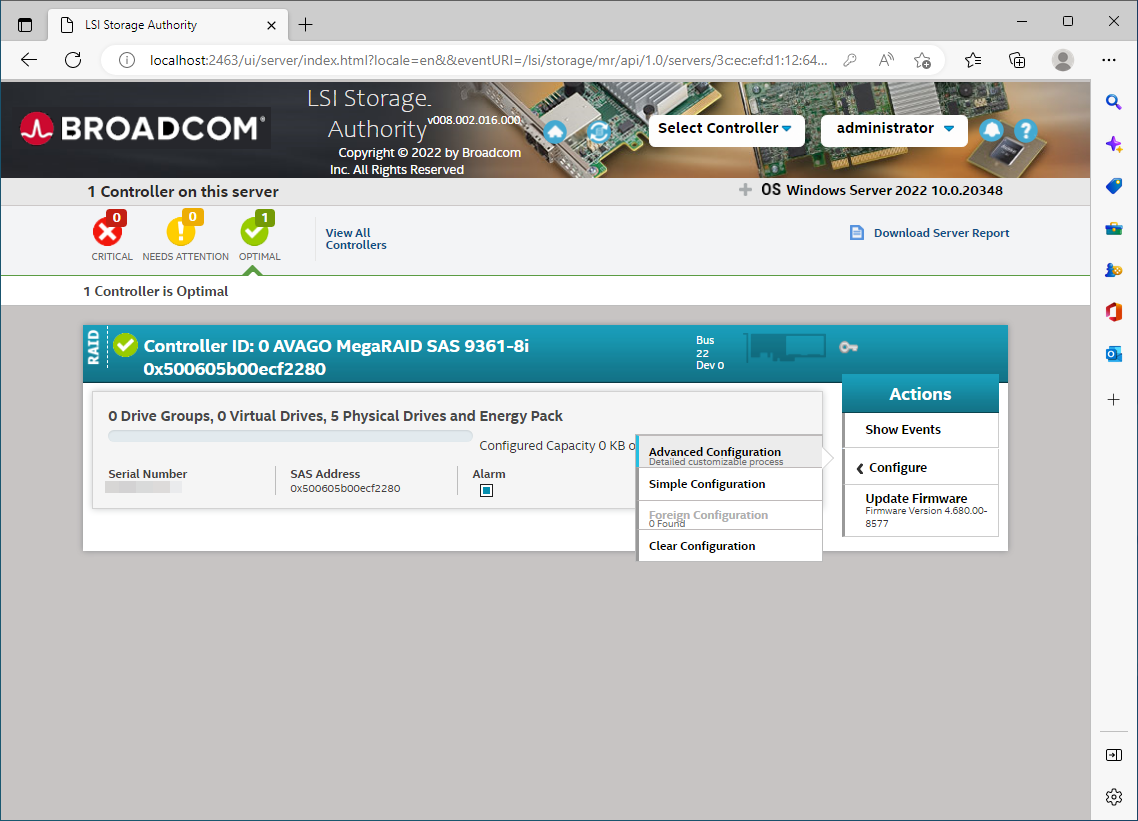Close the LSI Storage Authority tab
The width and height of the screenshot is (1138, 821).
(271, 25)
